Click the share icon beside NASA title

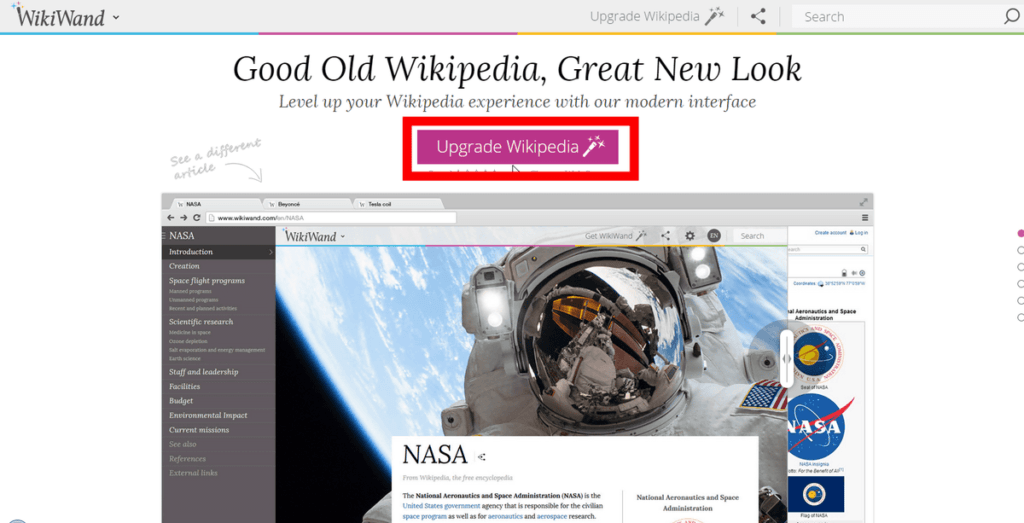(481, 457)
